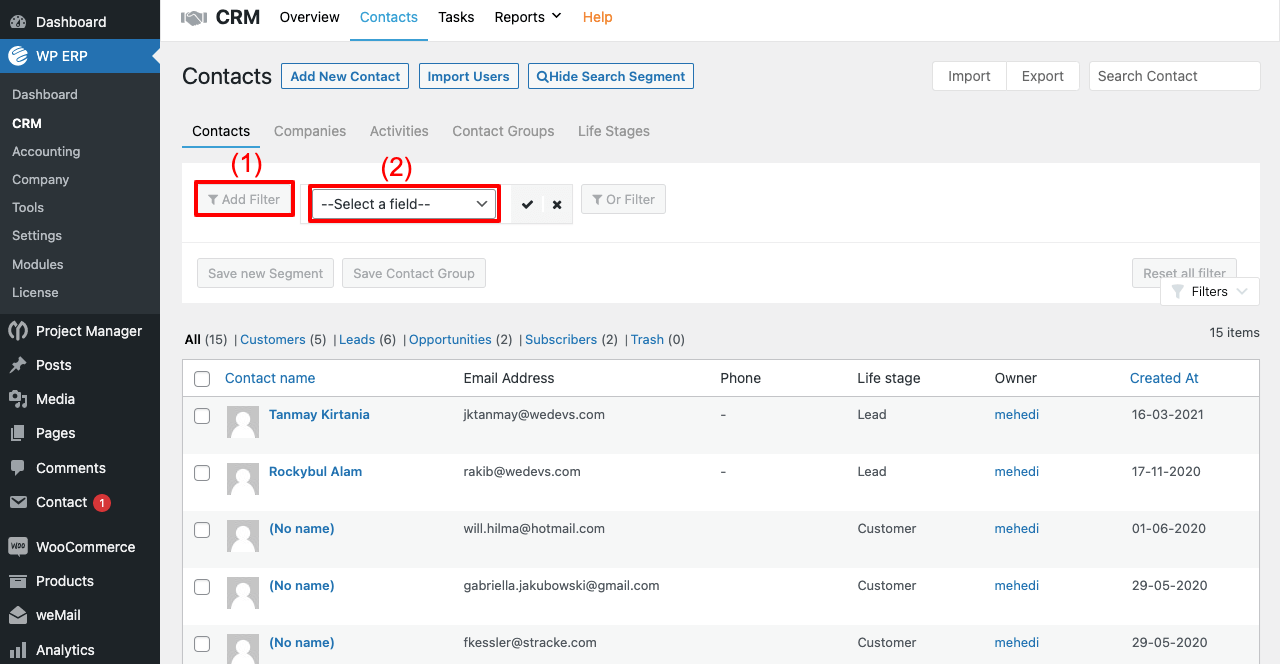Check the select-all contacts checkbox
The width and height of the screenshot is (1280, 664).
click(202, 379)
